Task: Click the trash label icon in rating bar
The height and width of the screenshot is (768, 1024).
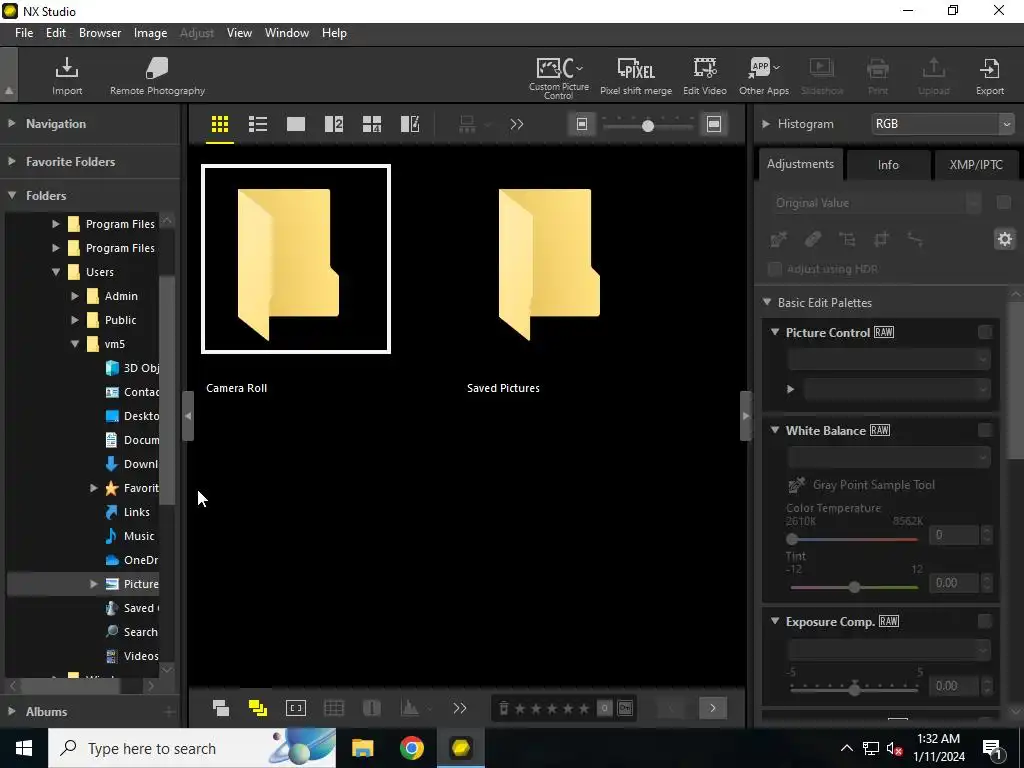Action: click(504, 708)
